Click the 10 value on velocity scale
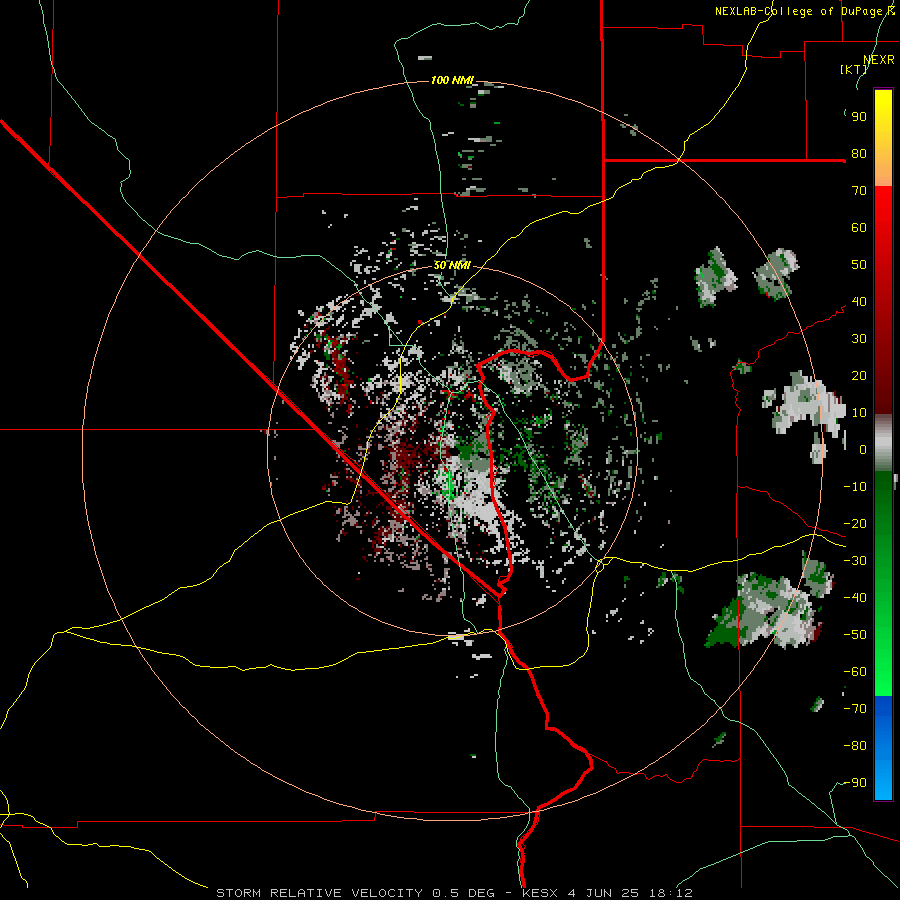 (x=859, y=413)
